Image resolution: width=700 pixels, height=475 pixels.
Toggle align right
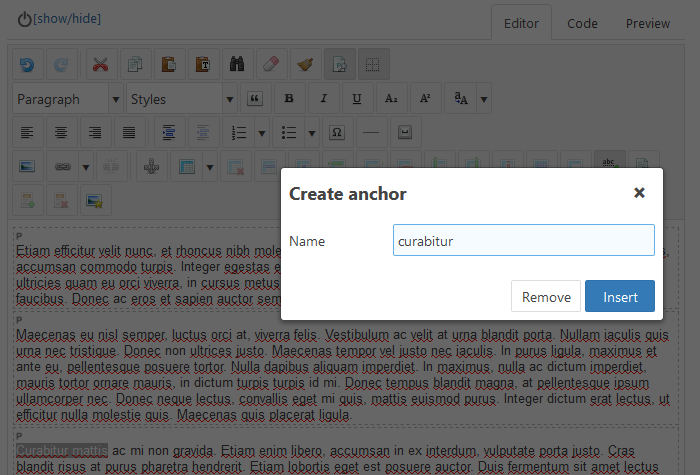click(x=95, y=133)
